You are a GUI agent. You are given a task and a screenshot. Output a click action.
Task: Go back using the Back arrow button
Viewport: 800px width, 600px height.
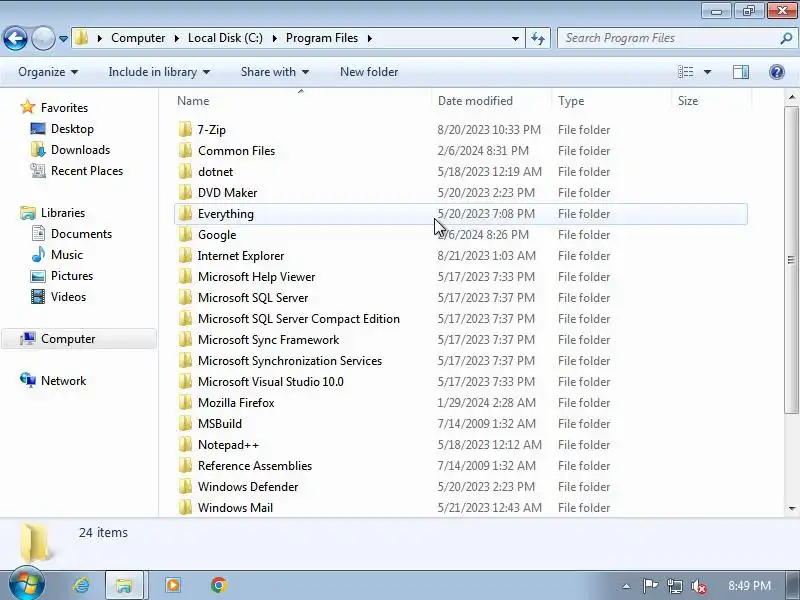[x=15, y=38]
